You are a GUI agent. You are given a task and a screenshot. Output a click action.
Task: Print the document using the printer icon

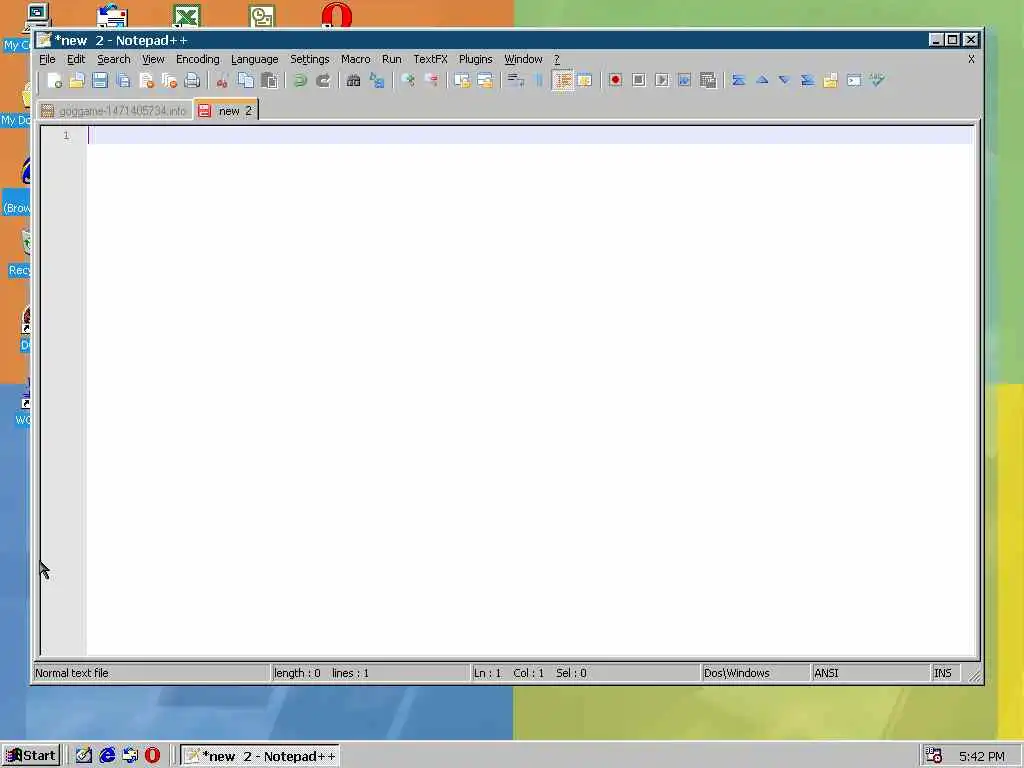192,80
